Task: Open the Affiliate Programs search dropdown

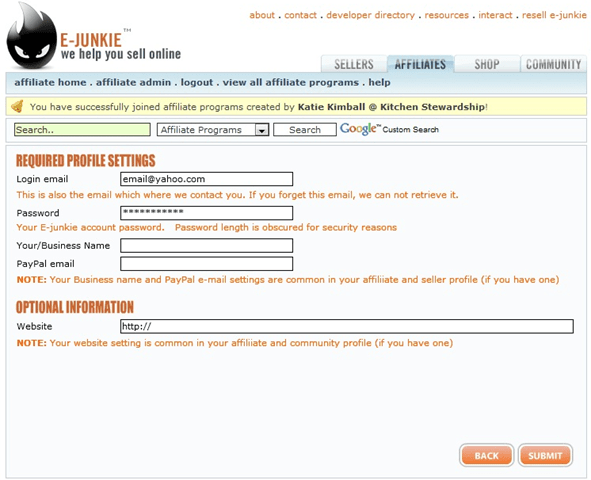Action: (213, 130)
